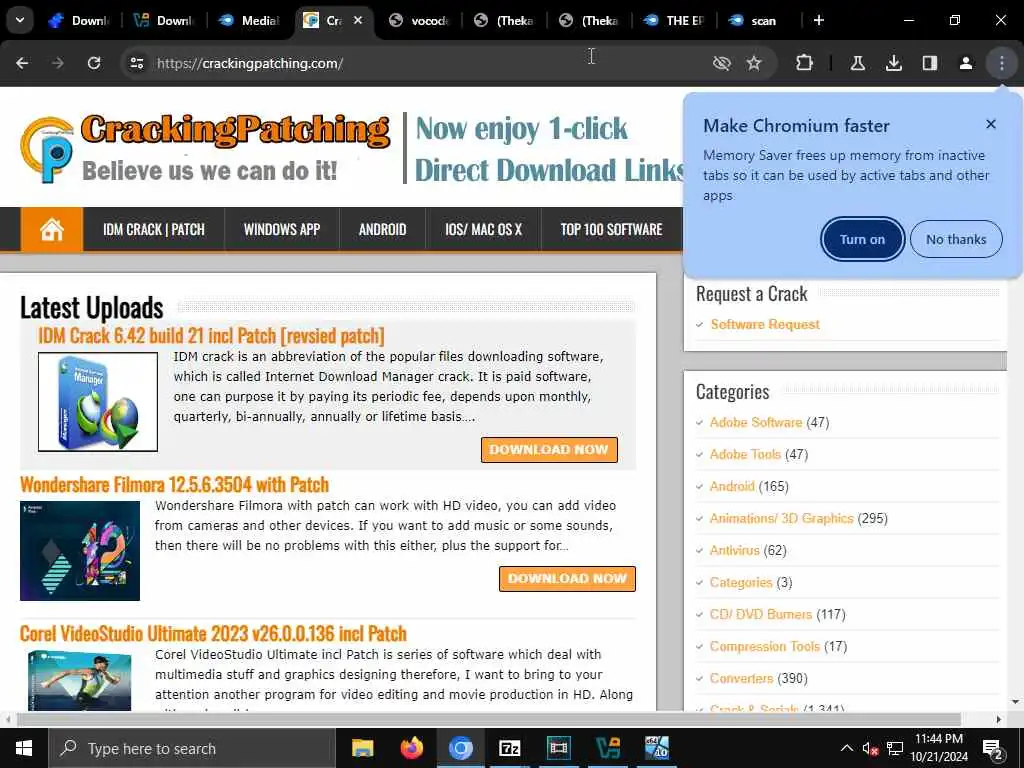Turn on Memory Saver
Viewport: 1024px width, 768px height.
862,239
